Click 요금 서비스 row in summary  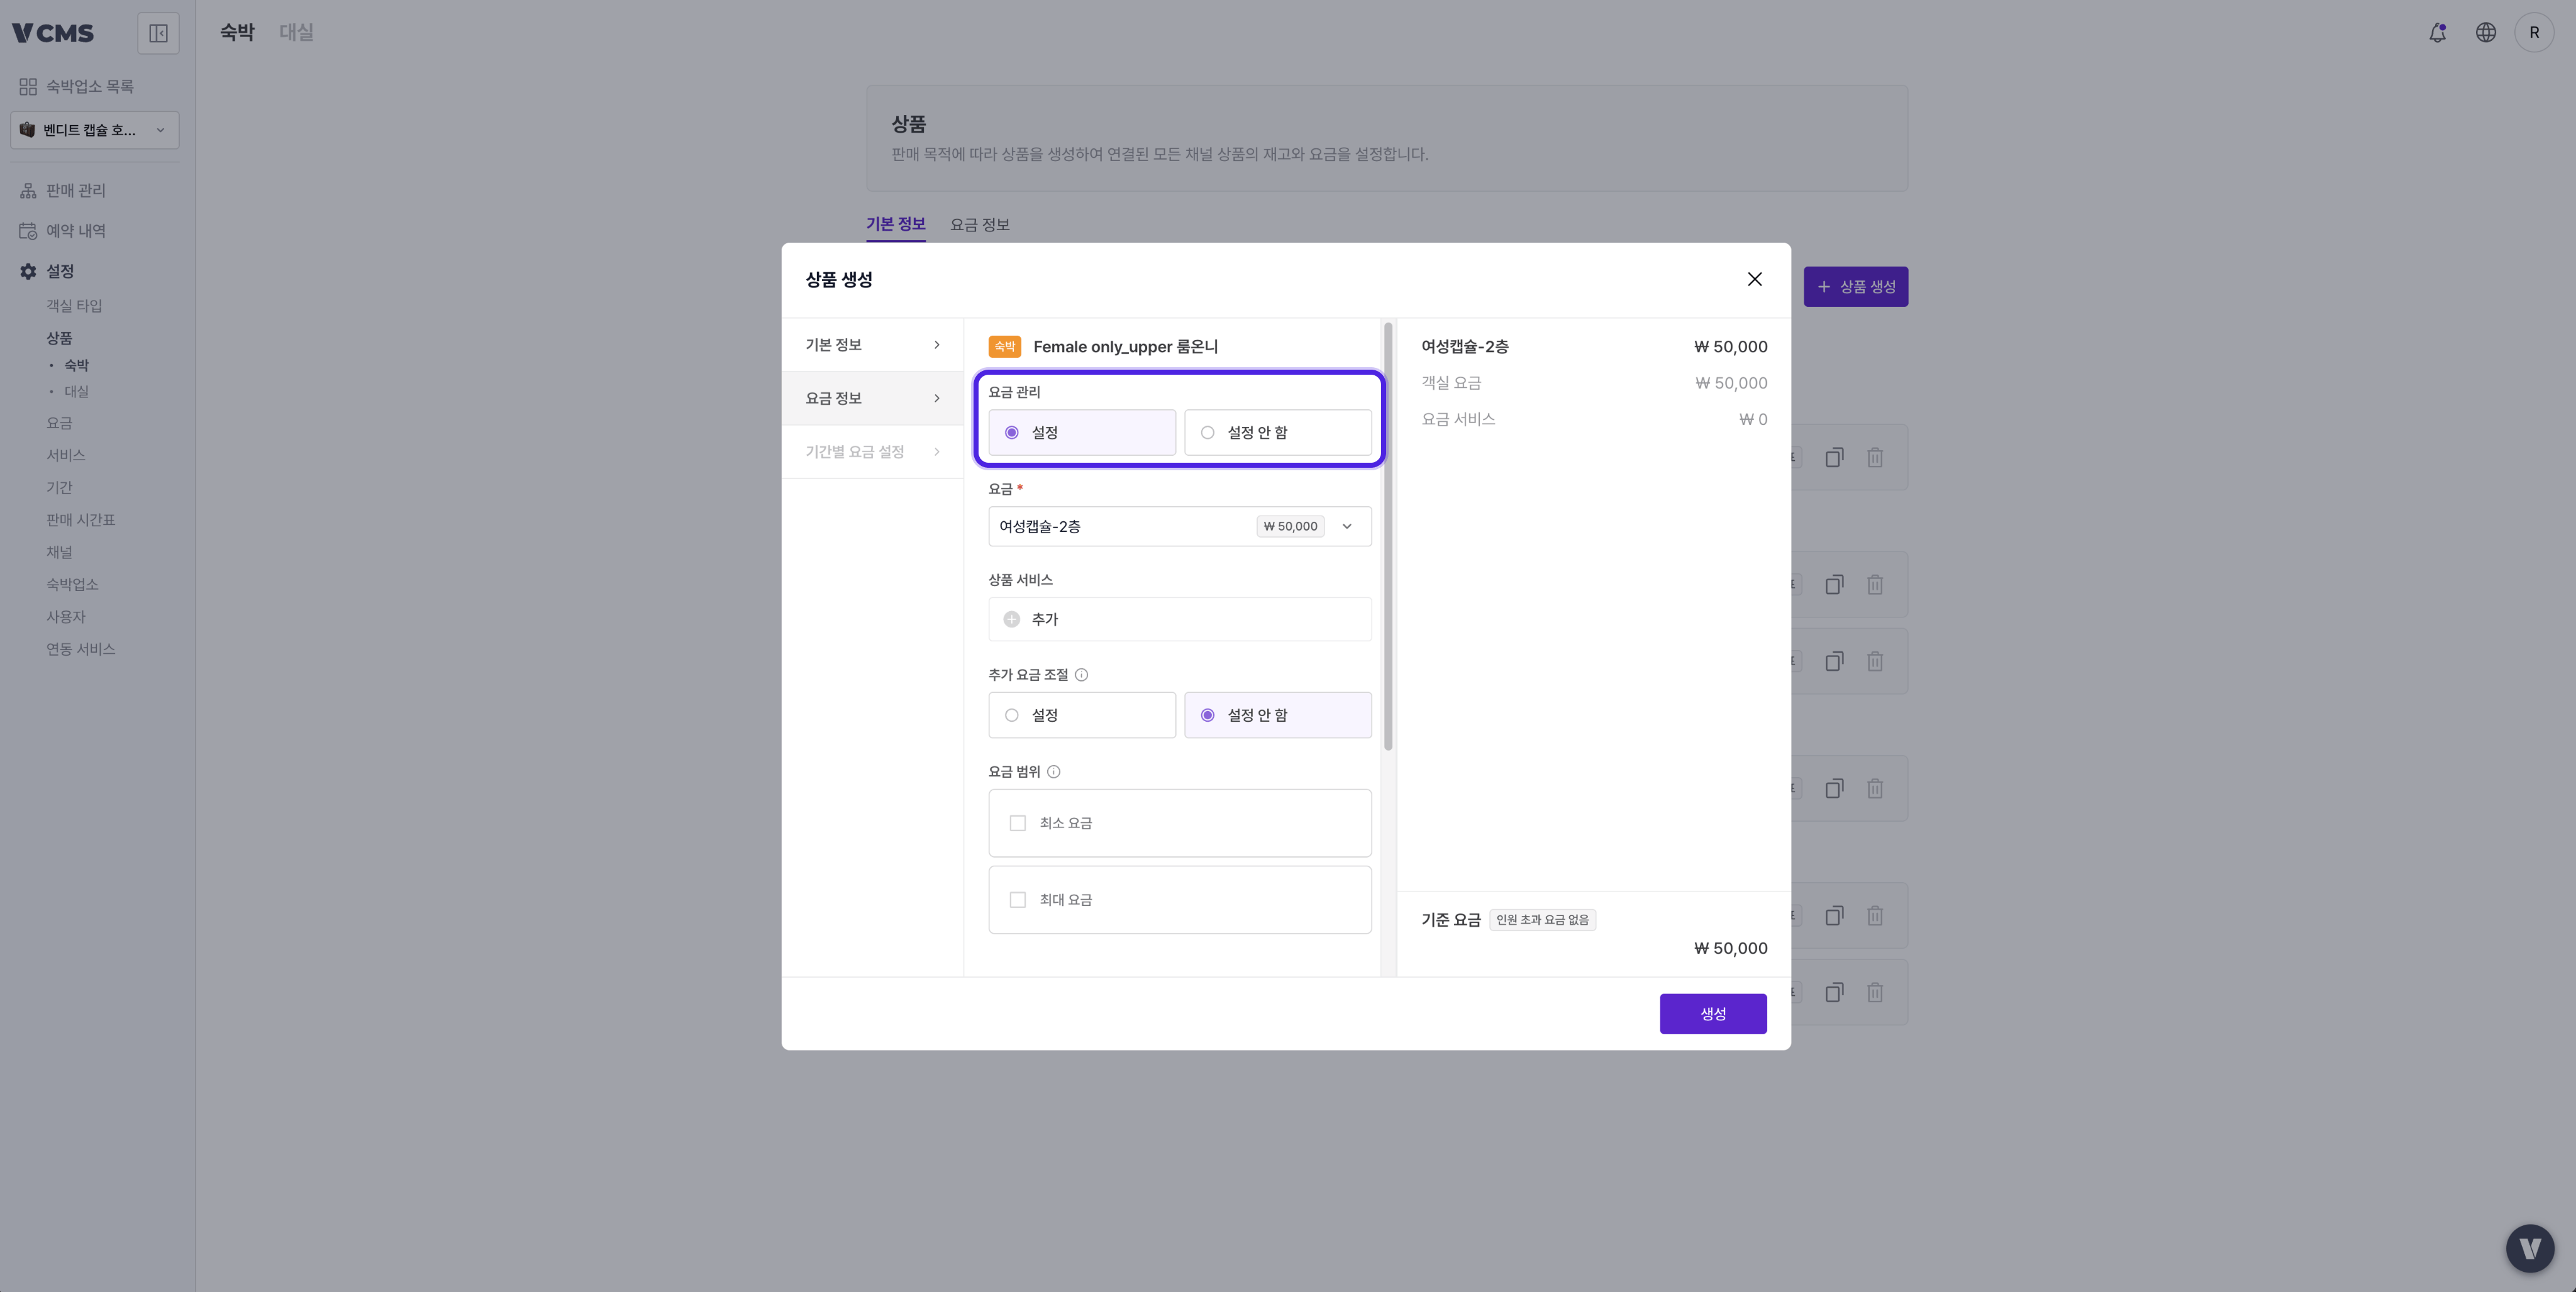click(x=1594, y=419)
